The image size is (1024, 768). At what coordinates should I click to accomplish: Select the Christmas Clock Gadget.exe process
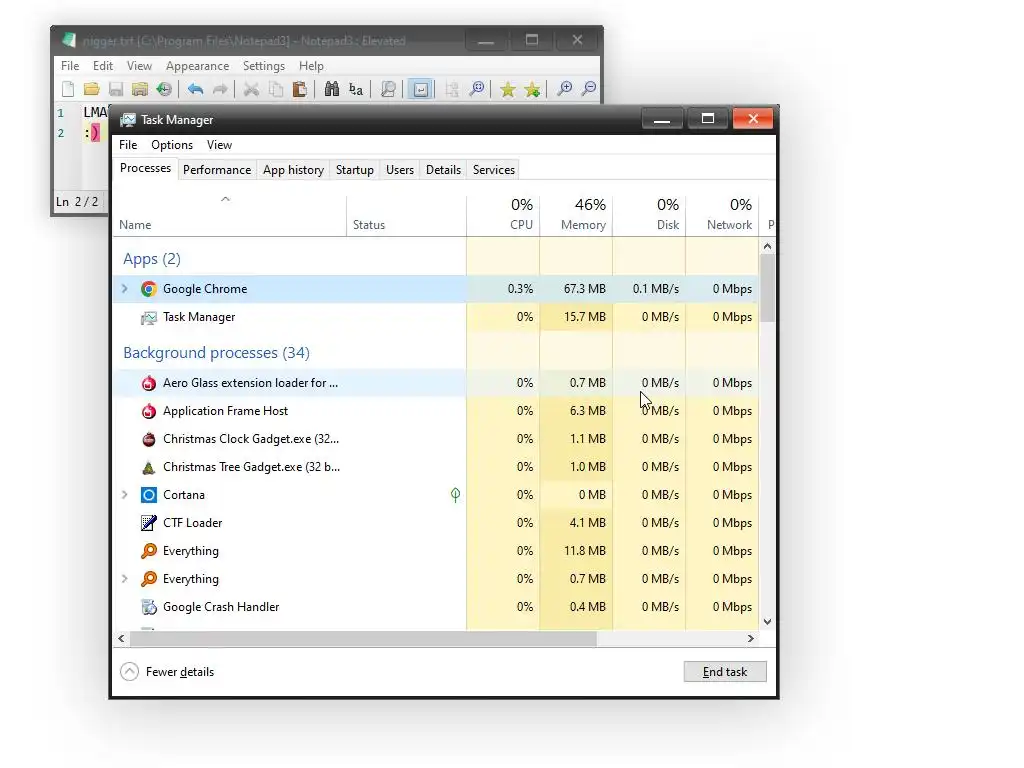[x=436, y=439]
